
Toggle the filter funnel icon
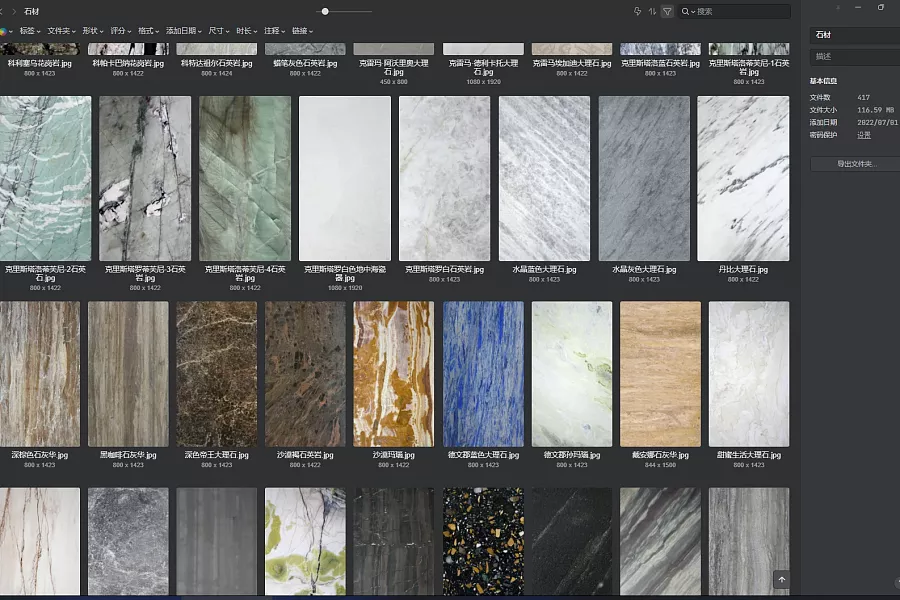667,11
